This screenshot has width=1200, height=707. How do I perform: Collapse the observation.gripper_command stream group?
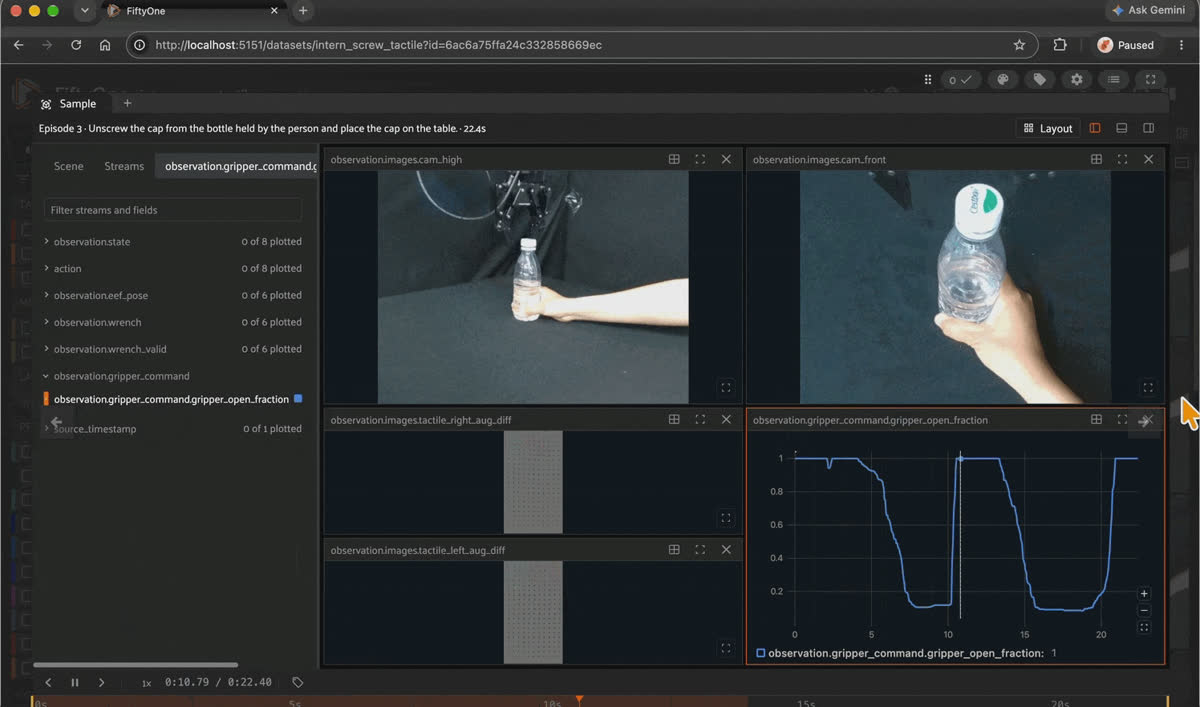pyautogui.click(x=46, y=377)
